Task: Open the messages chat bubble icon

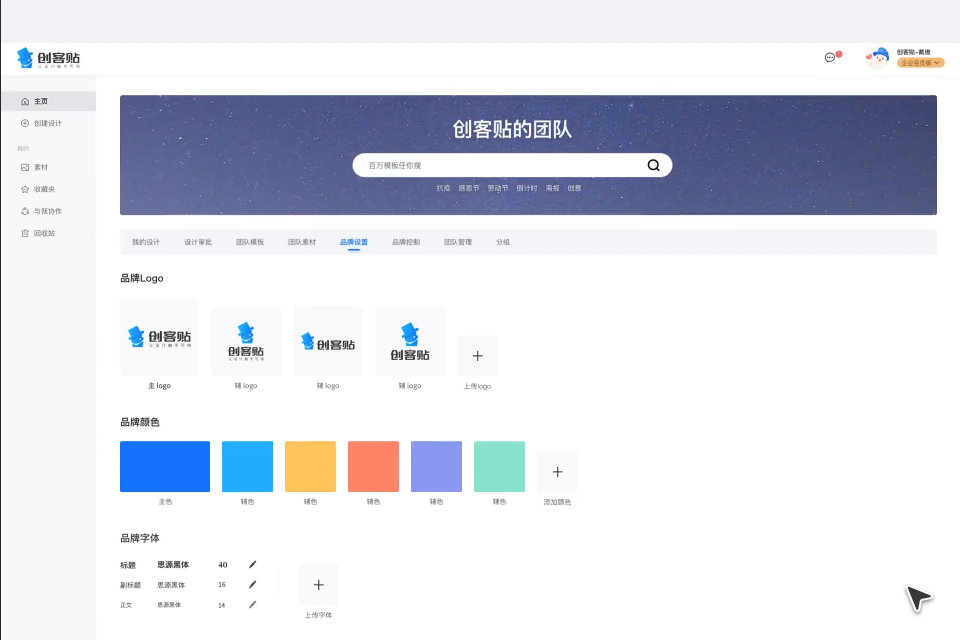Action: [830, 58]
